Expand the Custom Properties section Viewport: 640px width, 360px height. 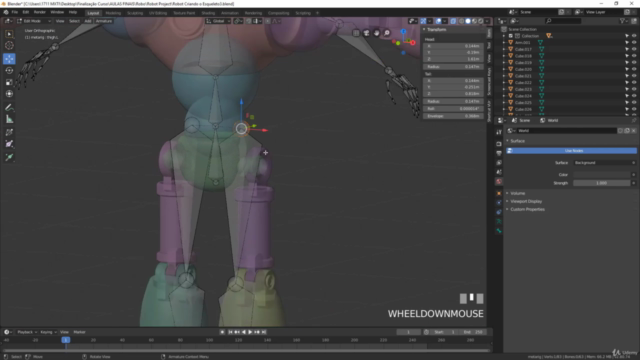(x=526, y=209)
